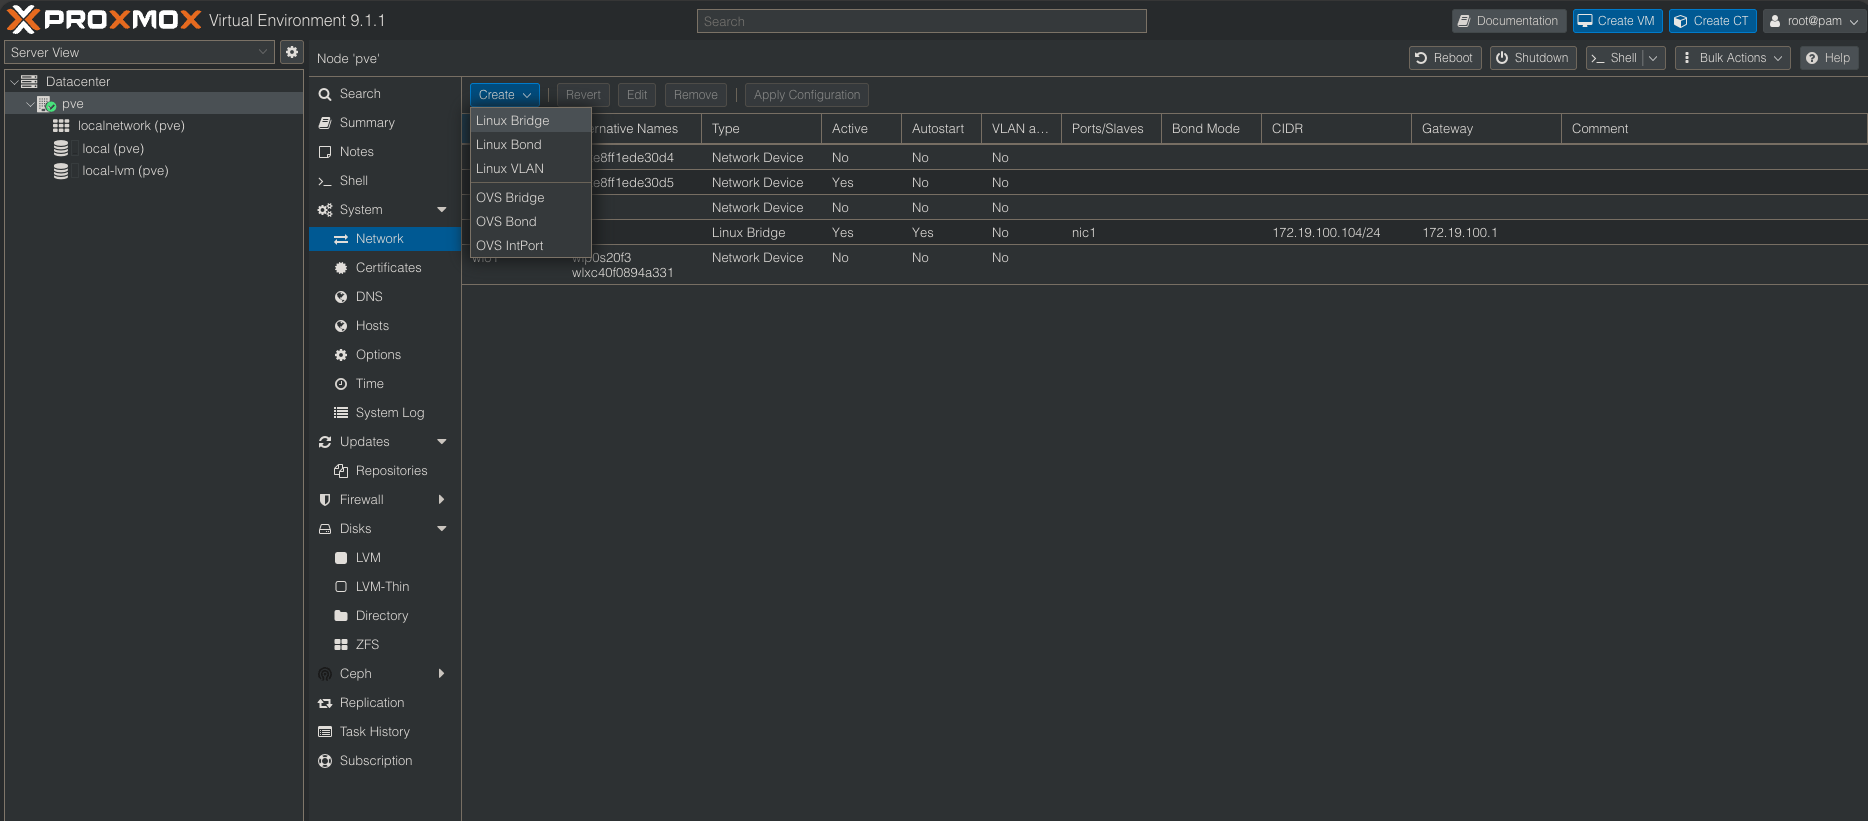Click the Reboot button
The image size is (1868, 821).
1444,58
